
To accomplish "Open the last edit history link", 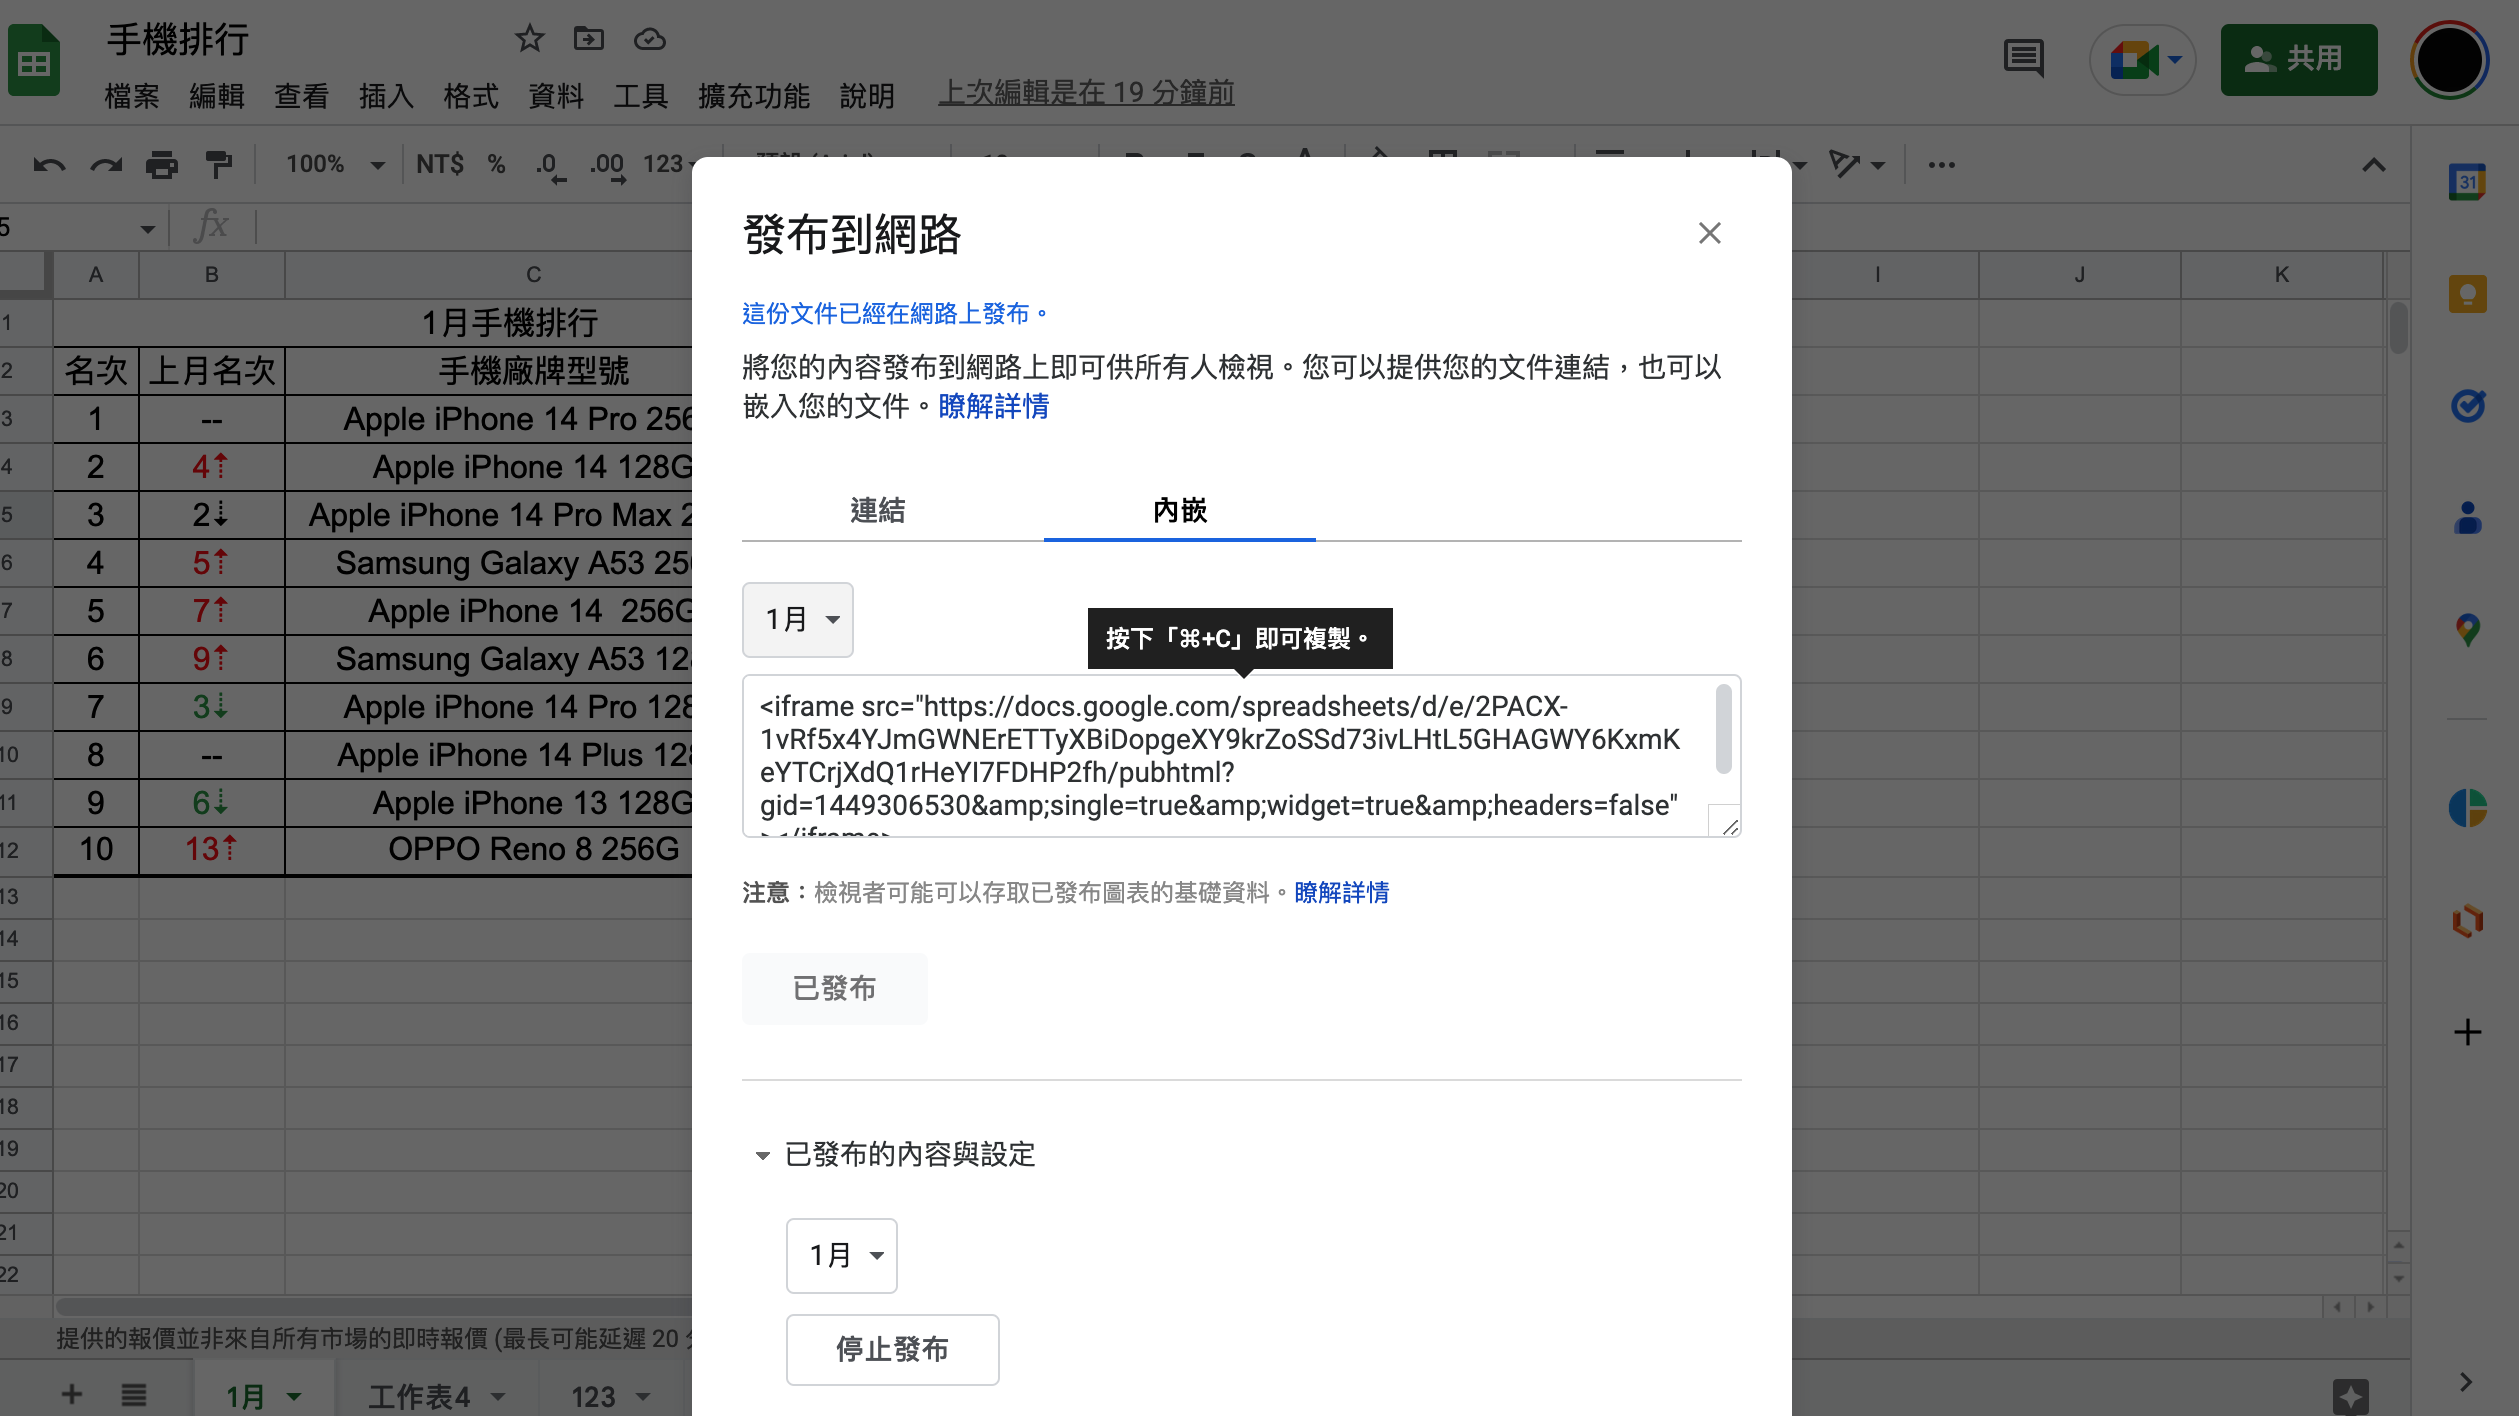I will pyautogui.click(x=1086, y=93).
